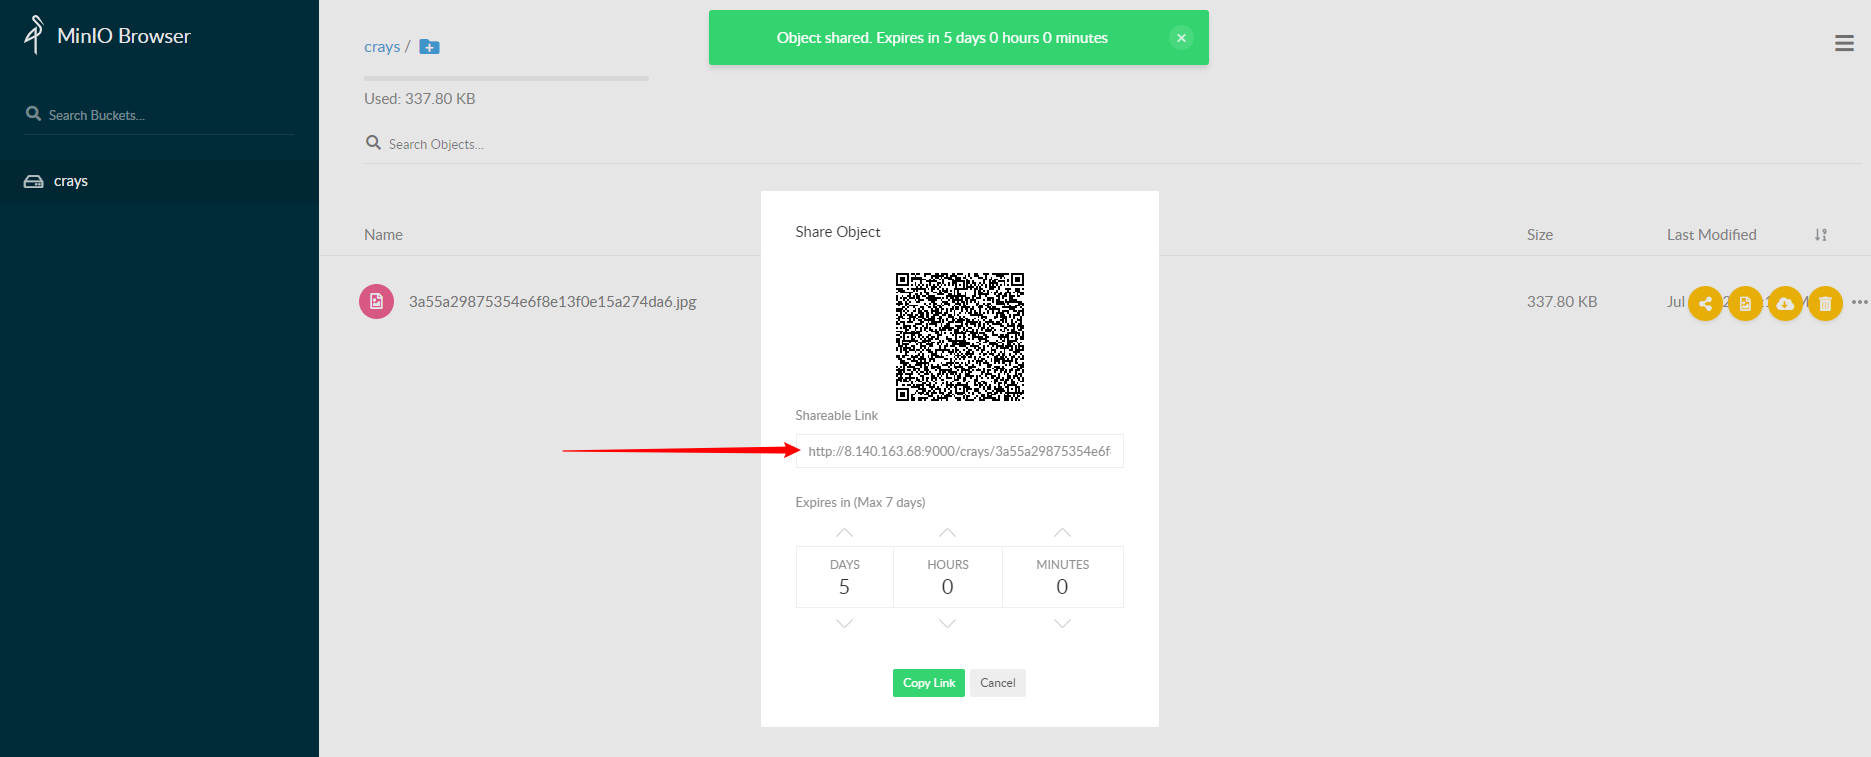Increase the HOURS expiry value

(947, 532)
